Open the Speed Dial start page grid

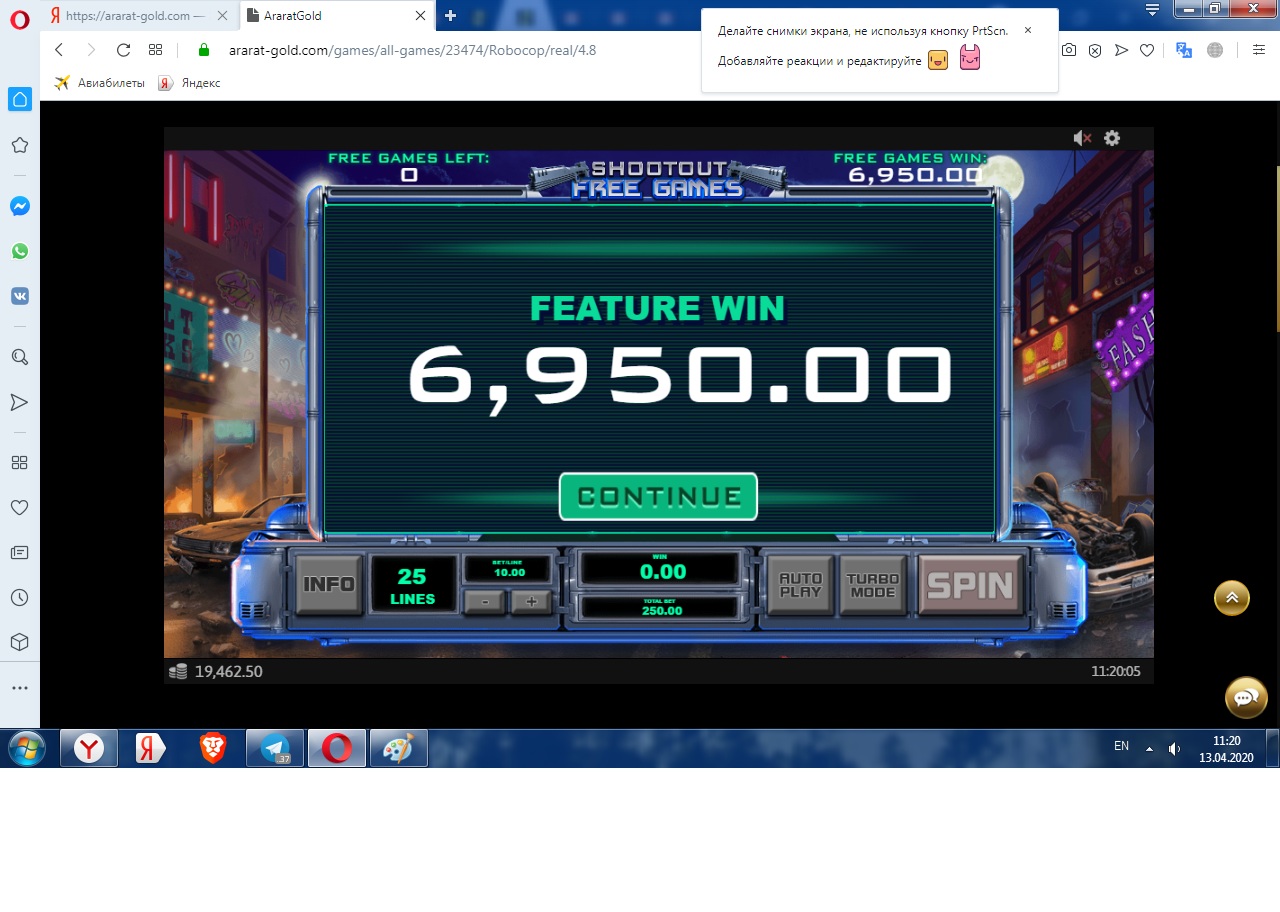[155, 50]
